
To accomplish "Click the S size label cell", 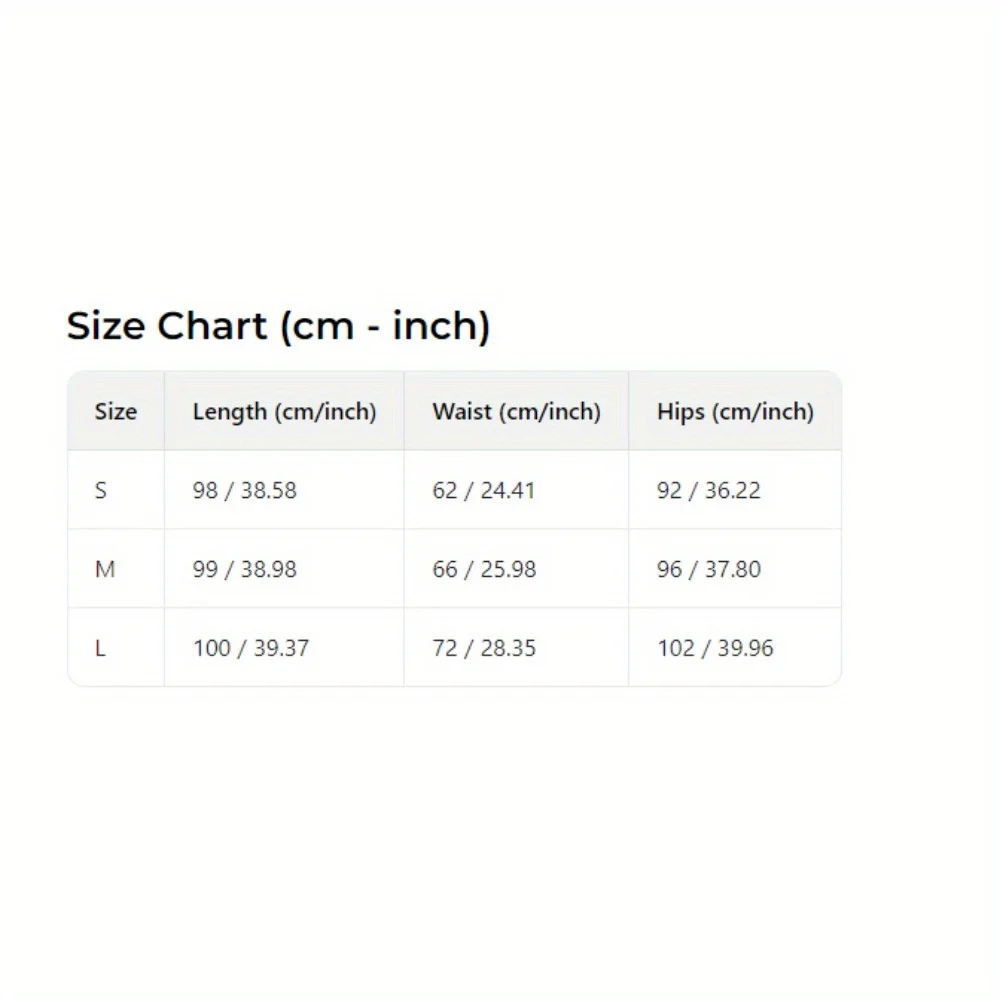I will point(101,490).
